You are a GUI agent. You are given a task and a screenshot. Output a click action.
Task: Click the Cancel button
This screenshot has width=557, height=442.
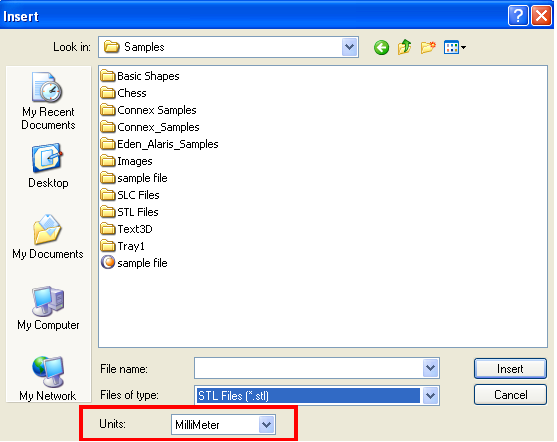coord(510,395)
